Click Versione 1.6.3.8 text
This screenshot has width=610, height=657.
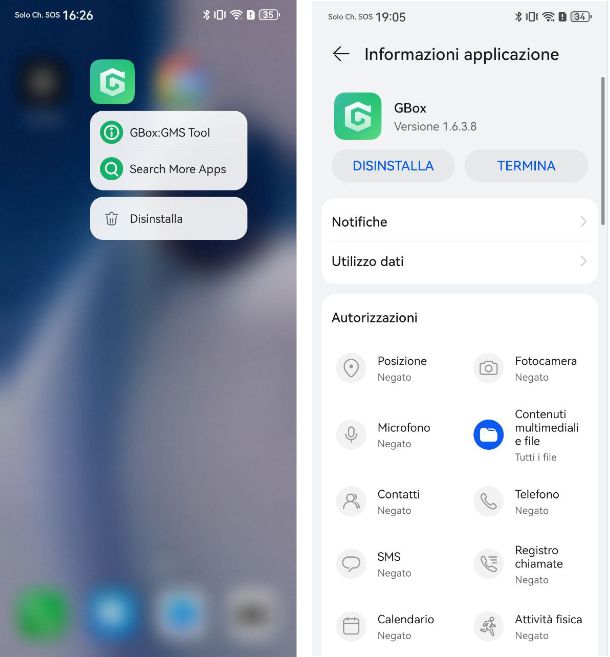[x=435, y=127]
